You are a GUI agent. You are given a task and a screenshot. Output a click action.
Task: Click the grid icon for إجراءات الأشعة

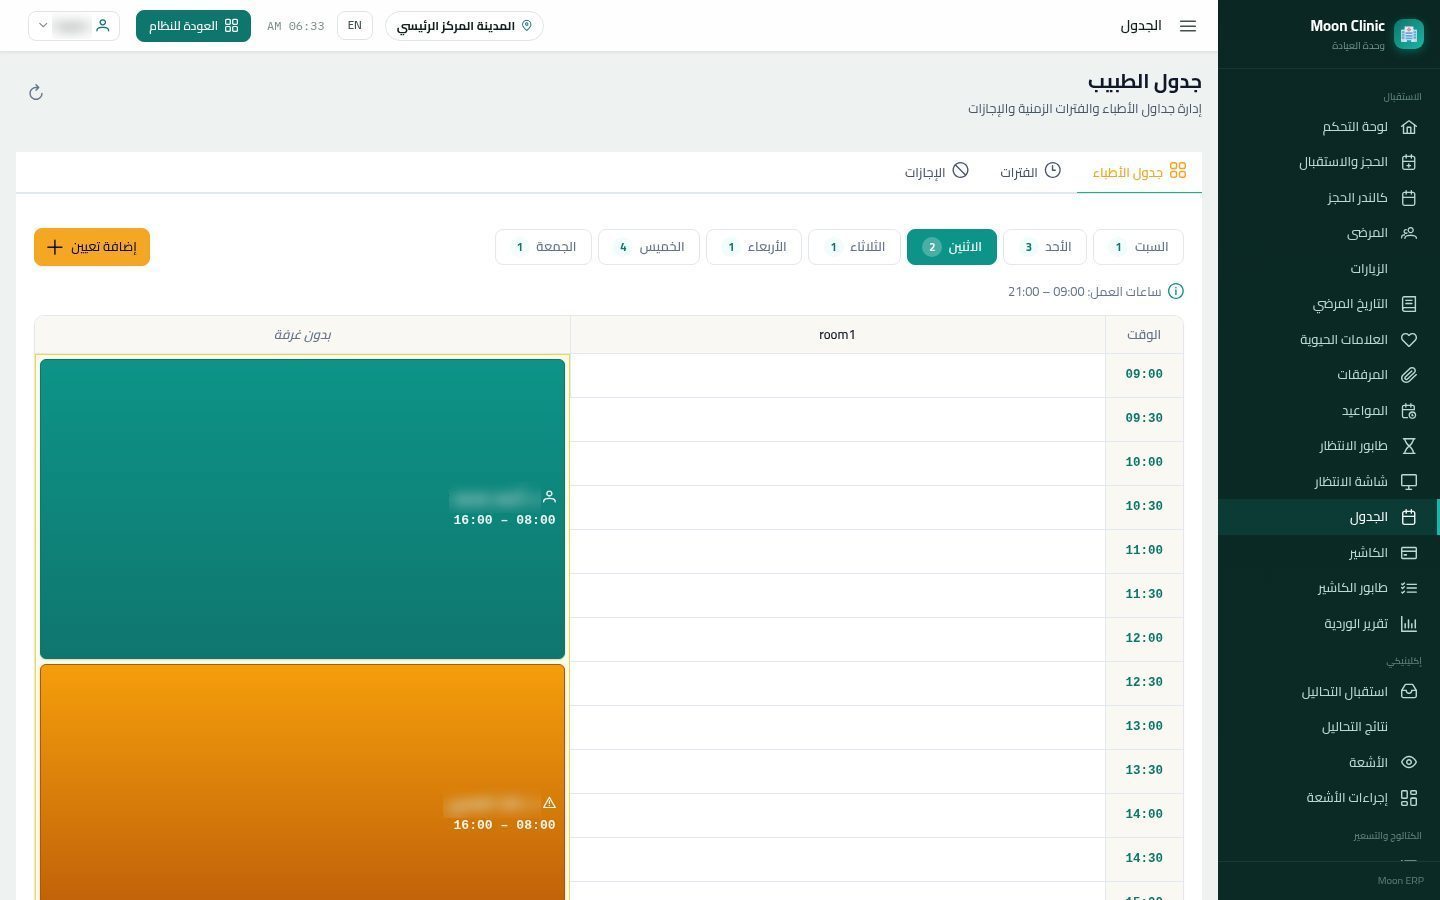tap(1409, 798)
